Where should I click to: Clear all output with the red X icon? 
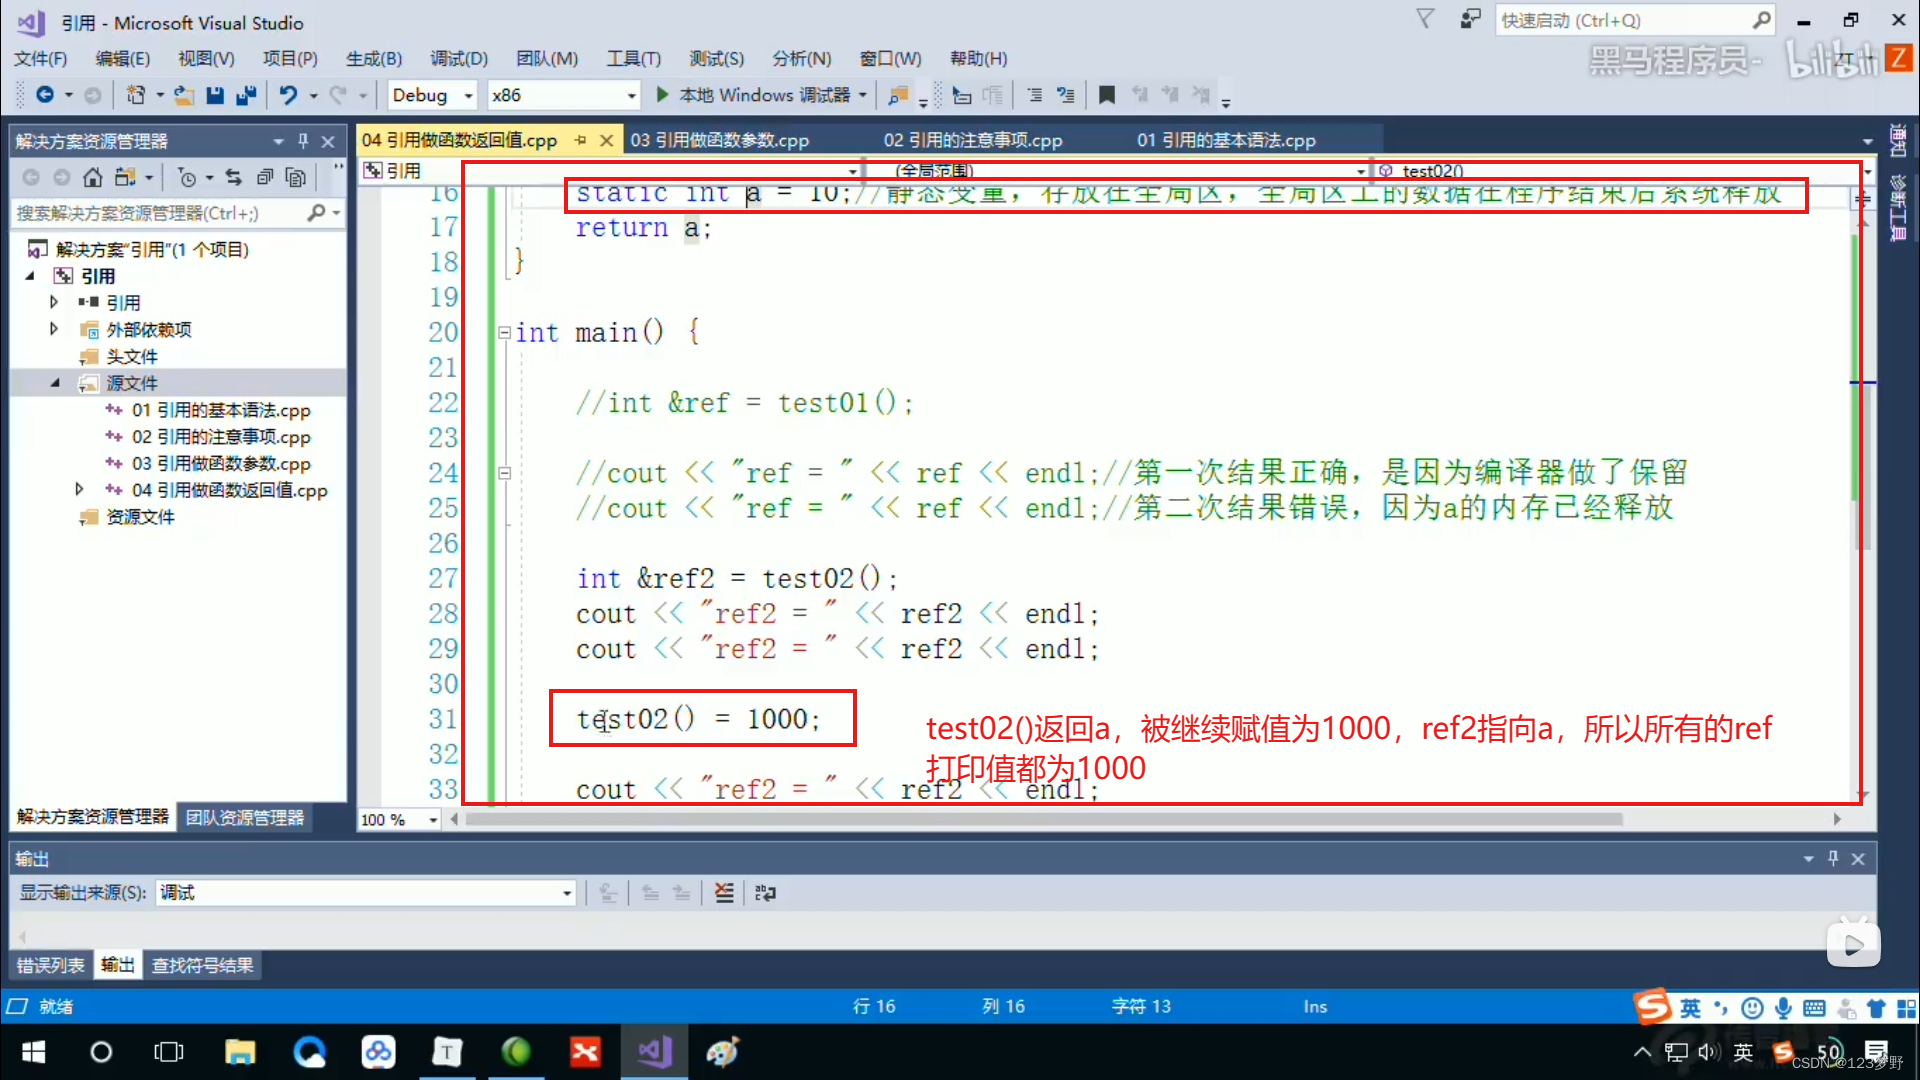[x=724, y=893]
